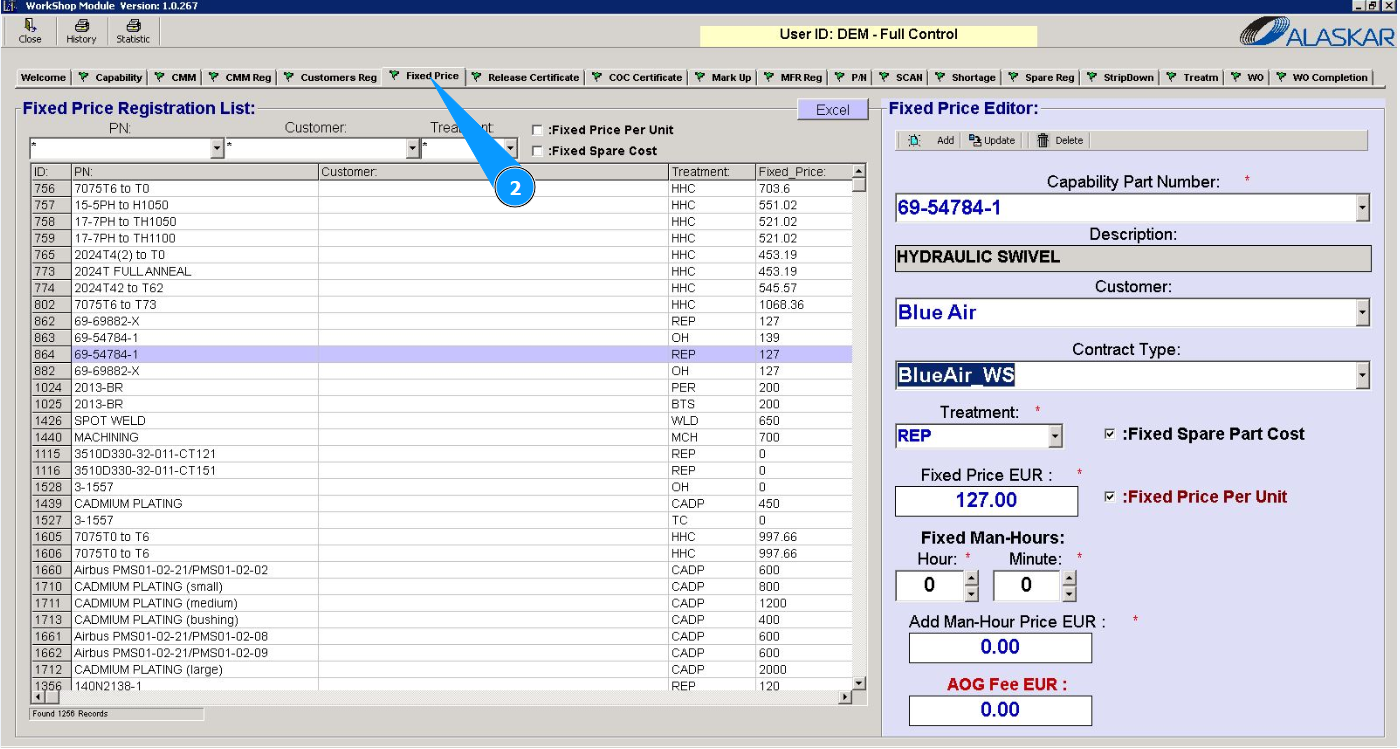Viewport: 1400px width, 749px height.
Task: Open the Statistic printer icon
Action: coord(132,31)
